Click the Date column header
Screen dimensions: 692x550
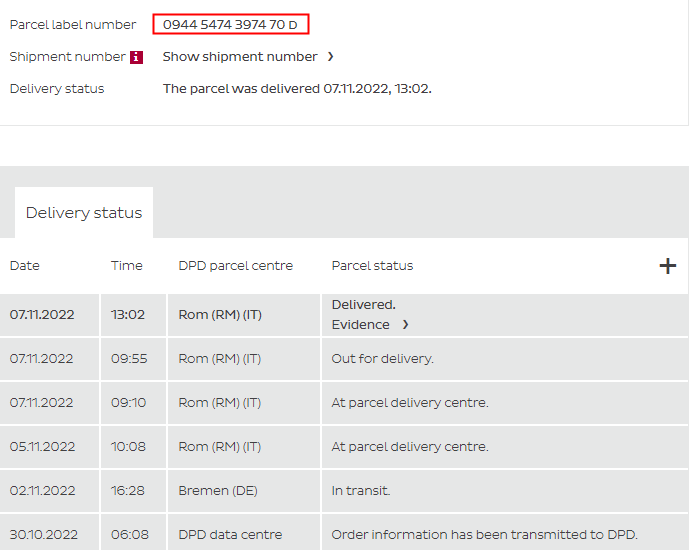[25, 266]
